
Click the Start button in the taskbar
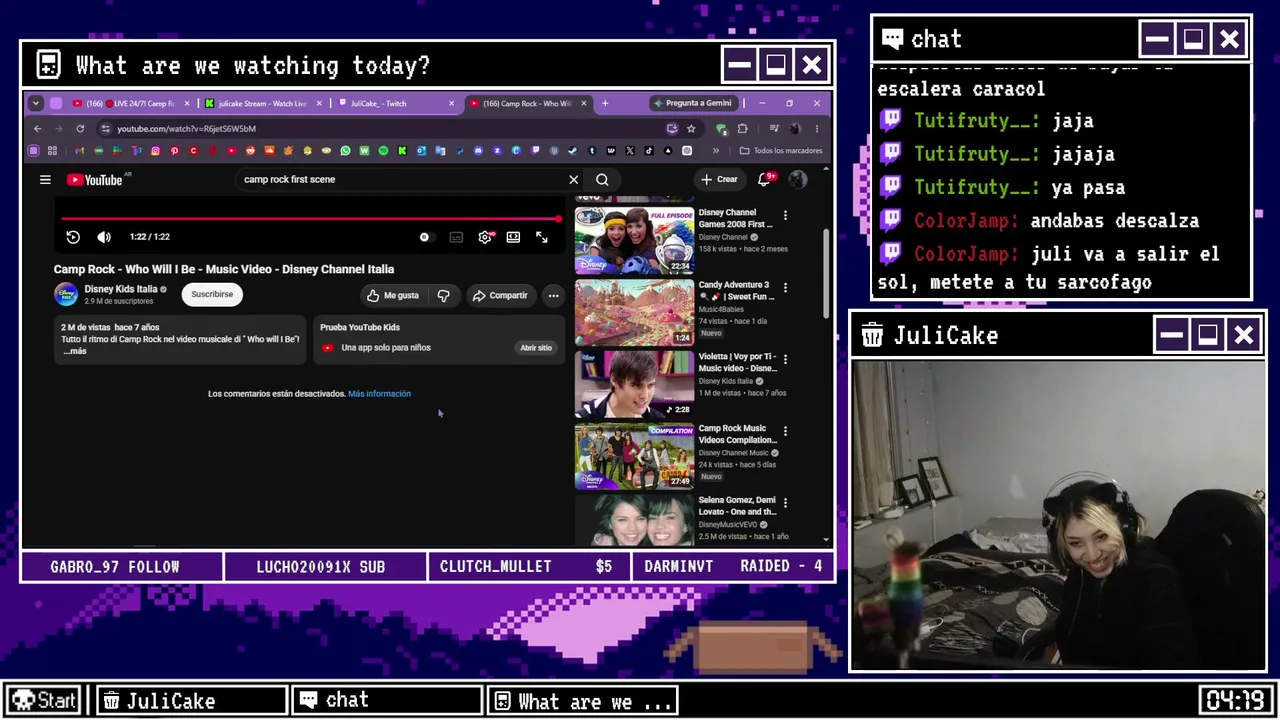tap(45, 700)
